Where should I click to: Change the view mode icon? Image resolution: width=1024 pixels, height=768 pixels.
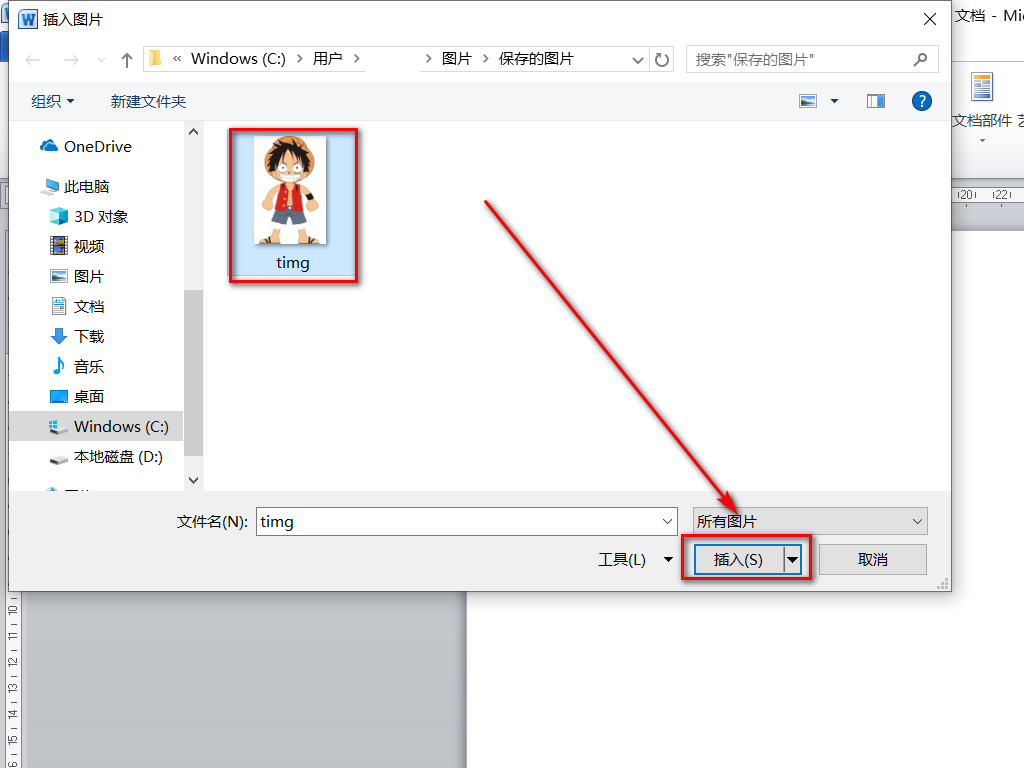point(808,101)
